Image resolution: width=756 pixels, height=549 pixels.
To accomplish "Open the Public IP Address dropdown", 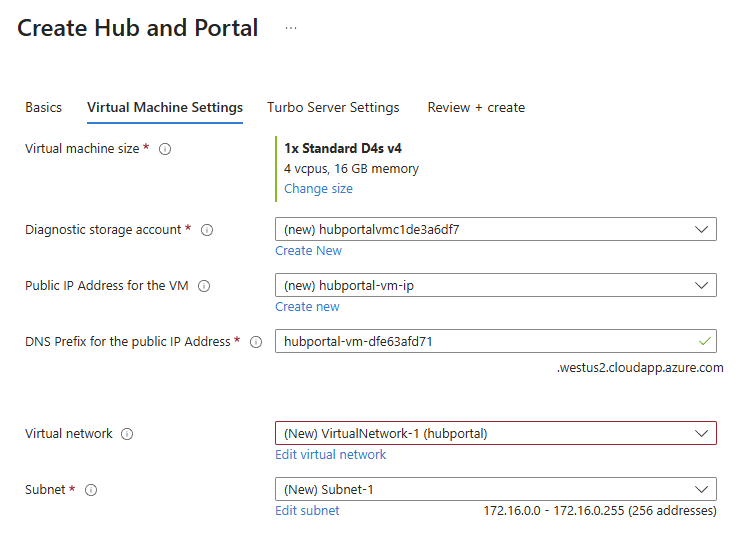I will [x=495, y=285].
